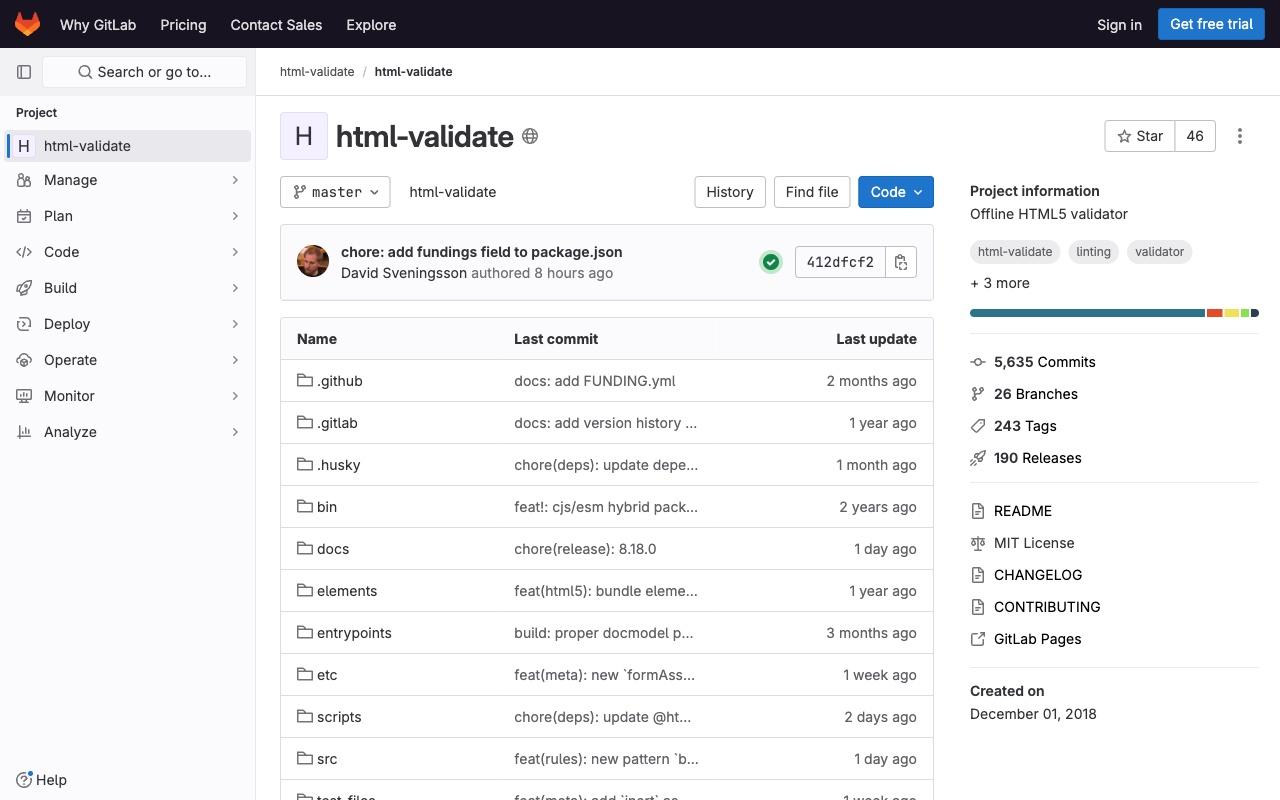Open the blue Code dropdown button

point(896,192)
